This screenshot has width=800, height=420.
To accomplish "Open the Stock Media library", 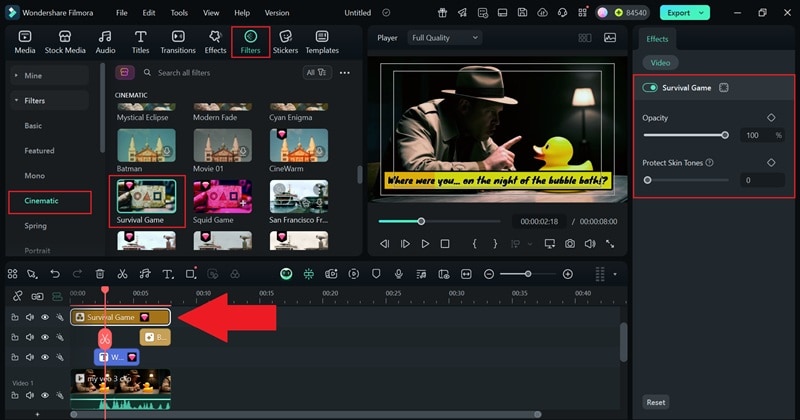I will 65,42.
